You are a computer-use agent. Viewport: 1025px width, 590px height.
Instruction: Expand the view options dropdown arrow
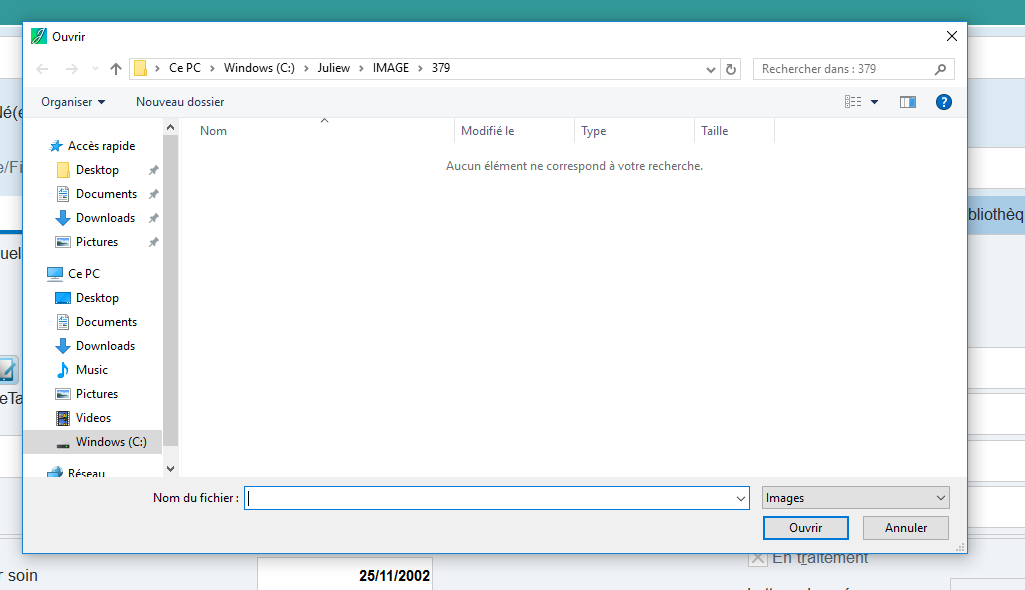click(x=874, y=102)
